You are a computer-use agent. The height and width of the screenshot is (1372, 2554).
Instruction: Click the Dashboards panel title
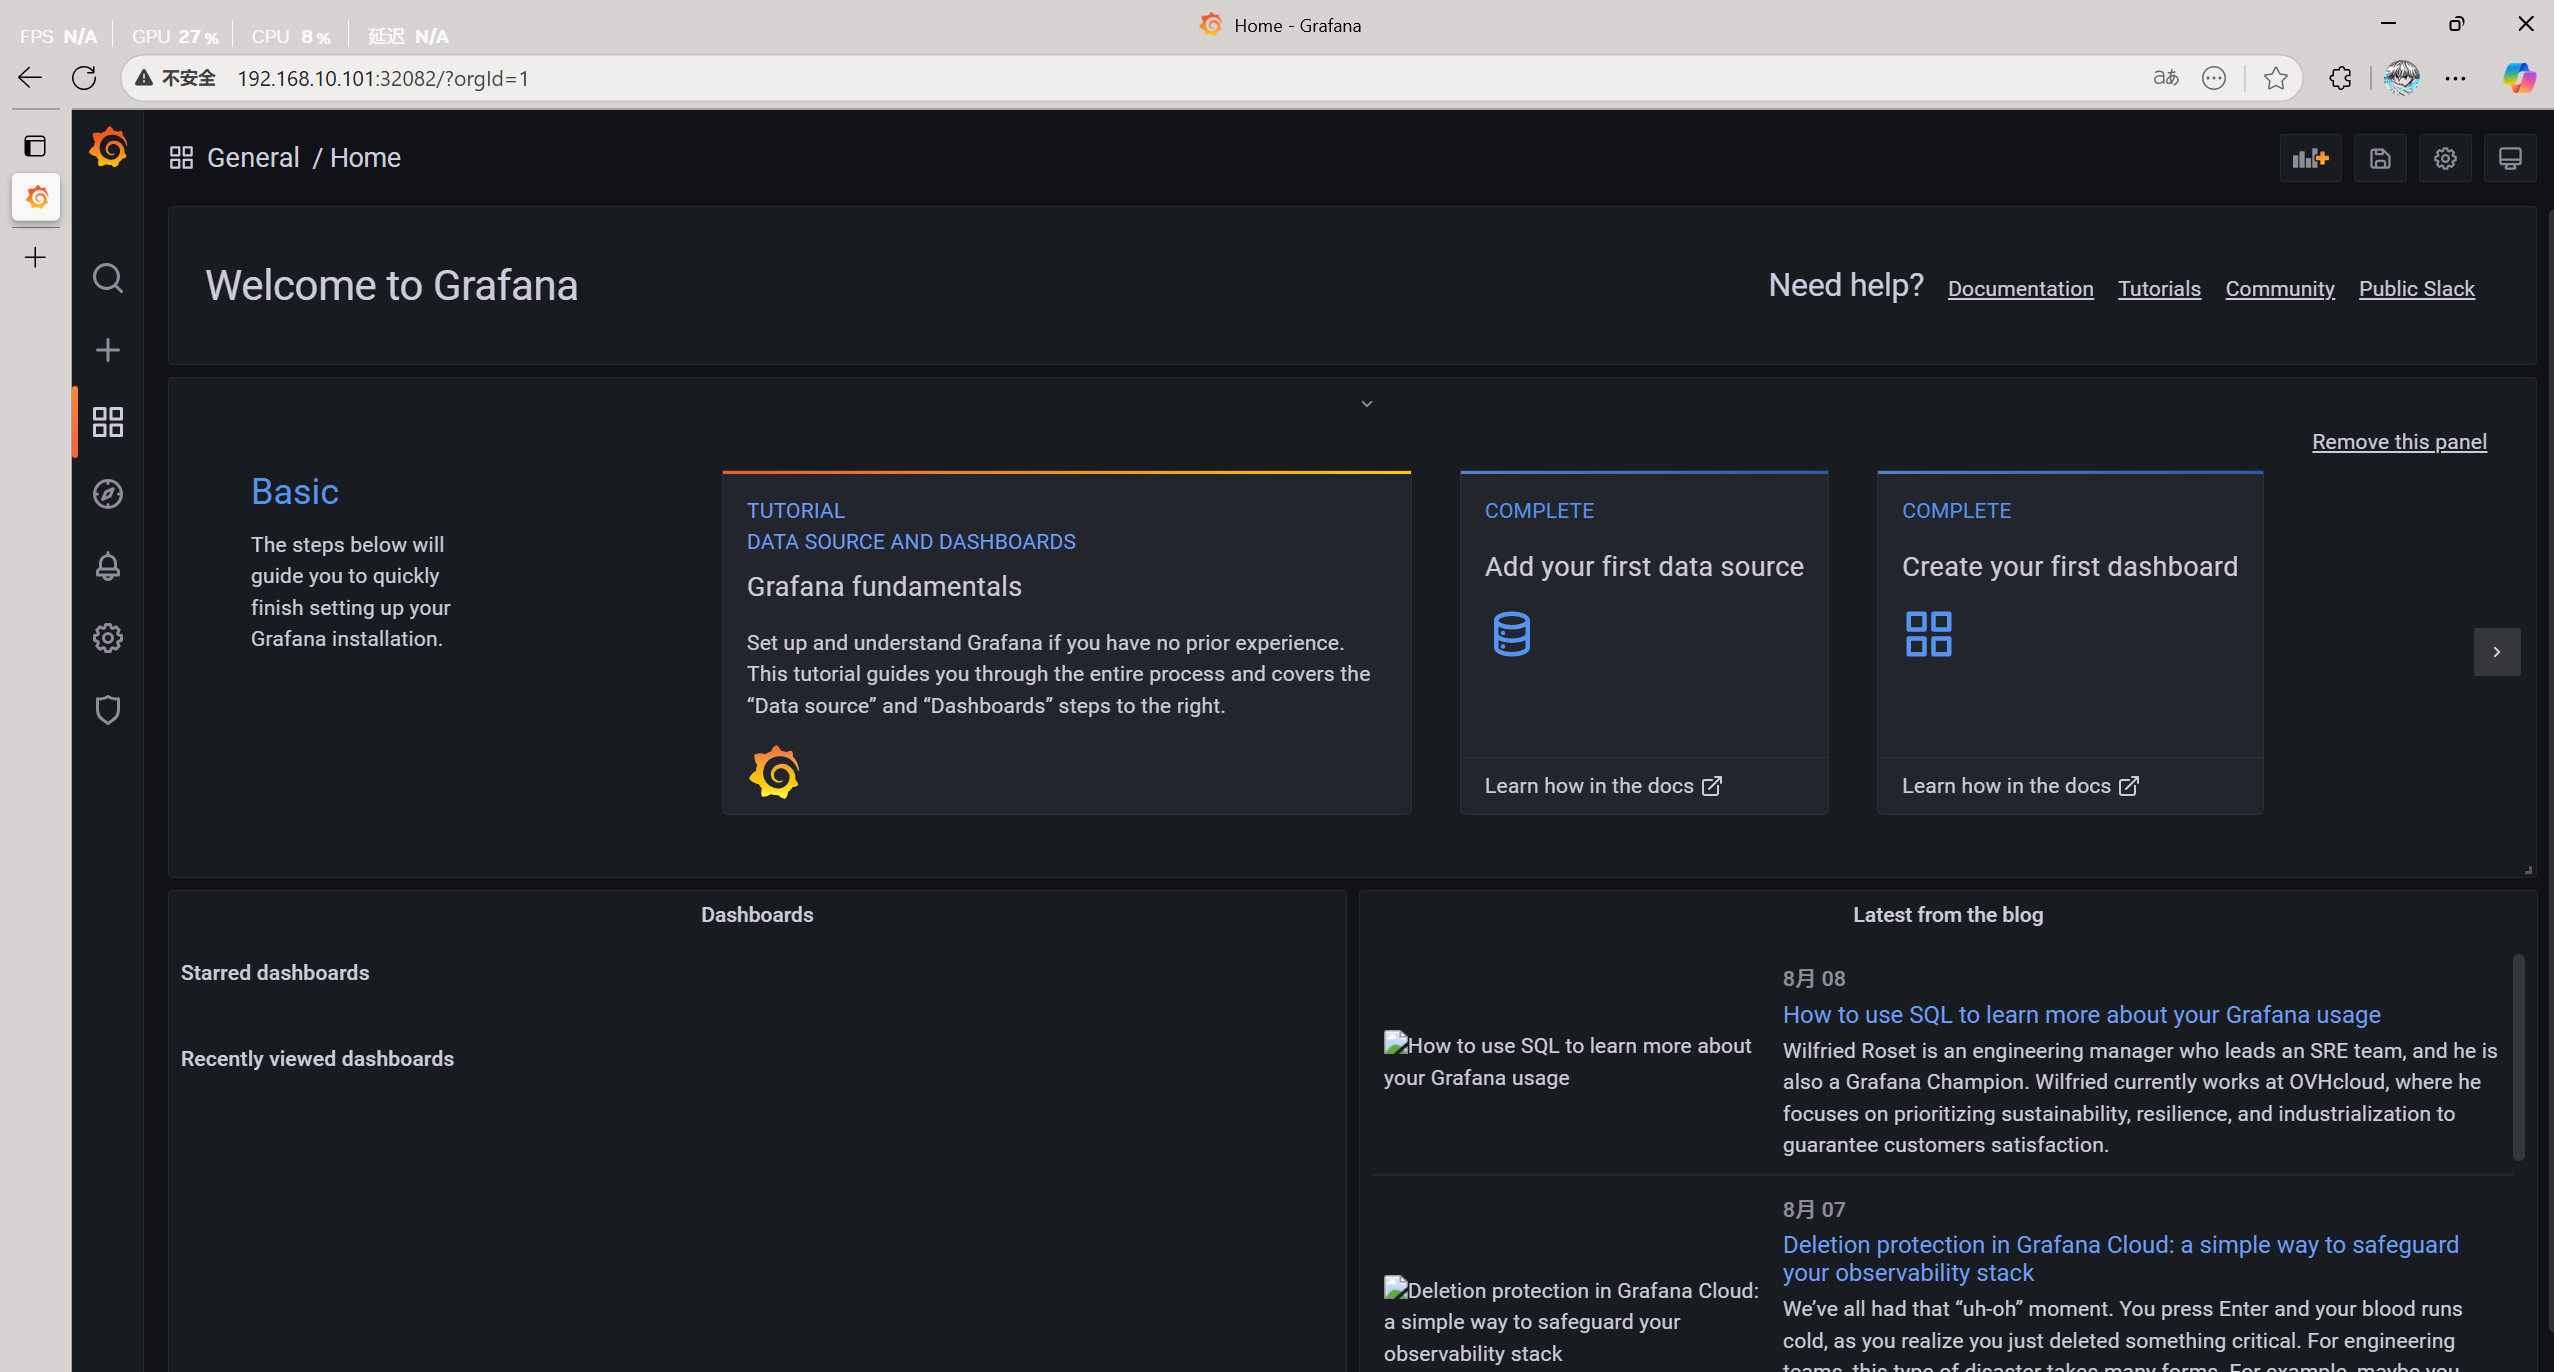tap(757, 915)
